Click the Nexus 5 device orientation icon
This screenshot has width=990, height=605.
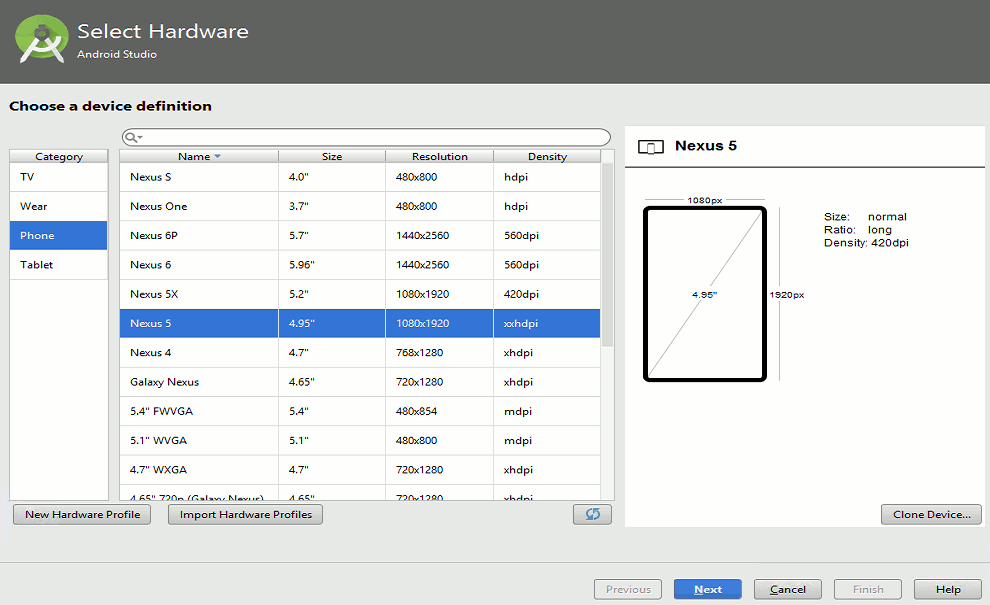(x=650, y=147)
